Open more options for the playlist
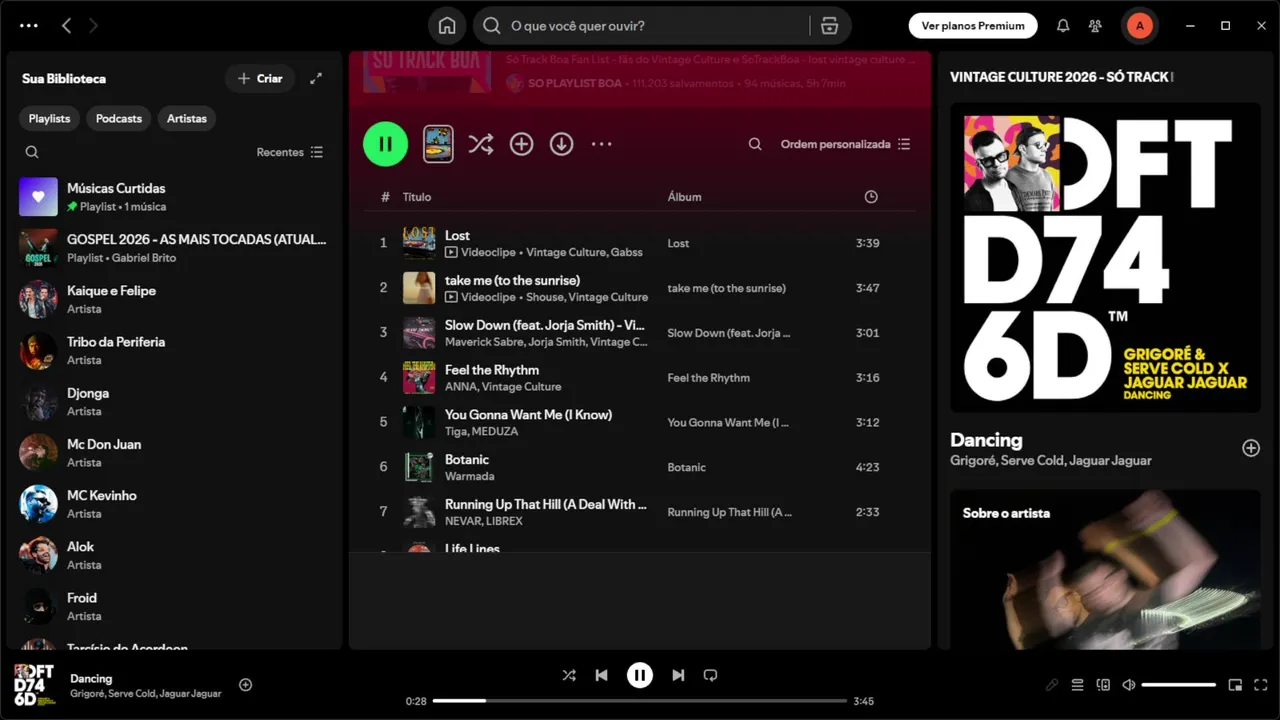 pos(601,144)
